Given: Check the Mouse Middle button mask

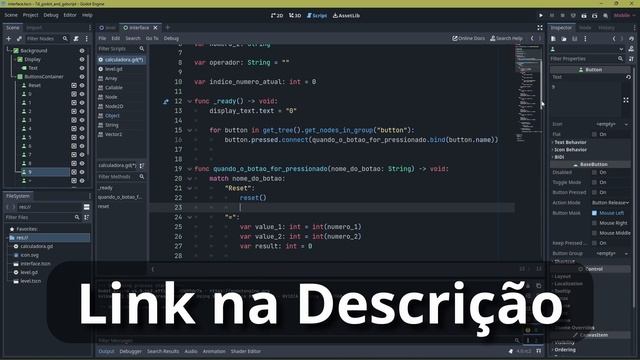Looking at the screenshot, I should click(595, 233).
